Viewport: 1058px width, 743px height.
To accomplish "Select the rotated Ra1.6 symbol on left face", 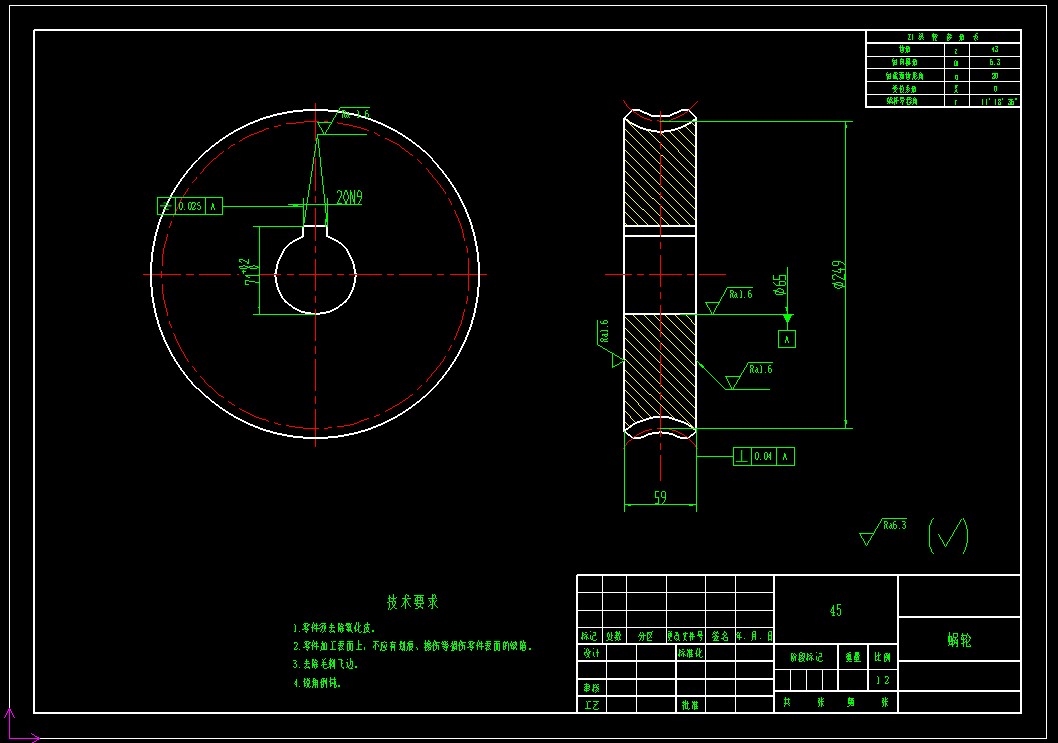I will point(609,343).
